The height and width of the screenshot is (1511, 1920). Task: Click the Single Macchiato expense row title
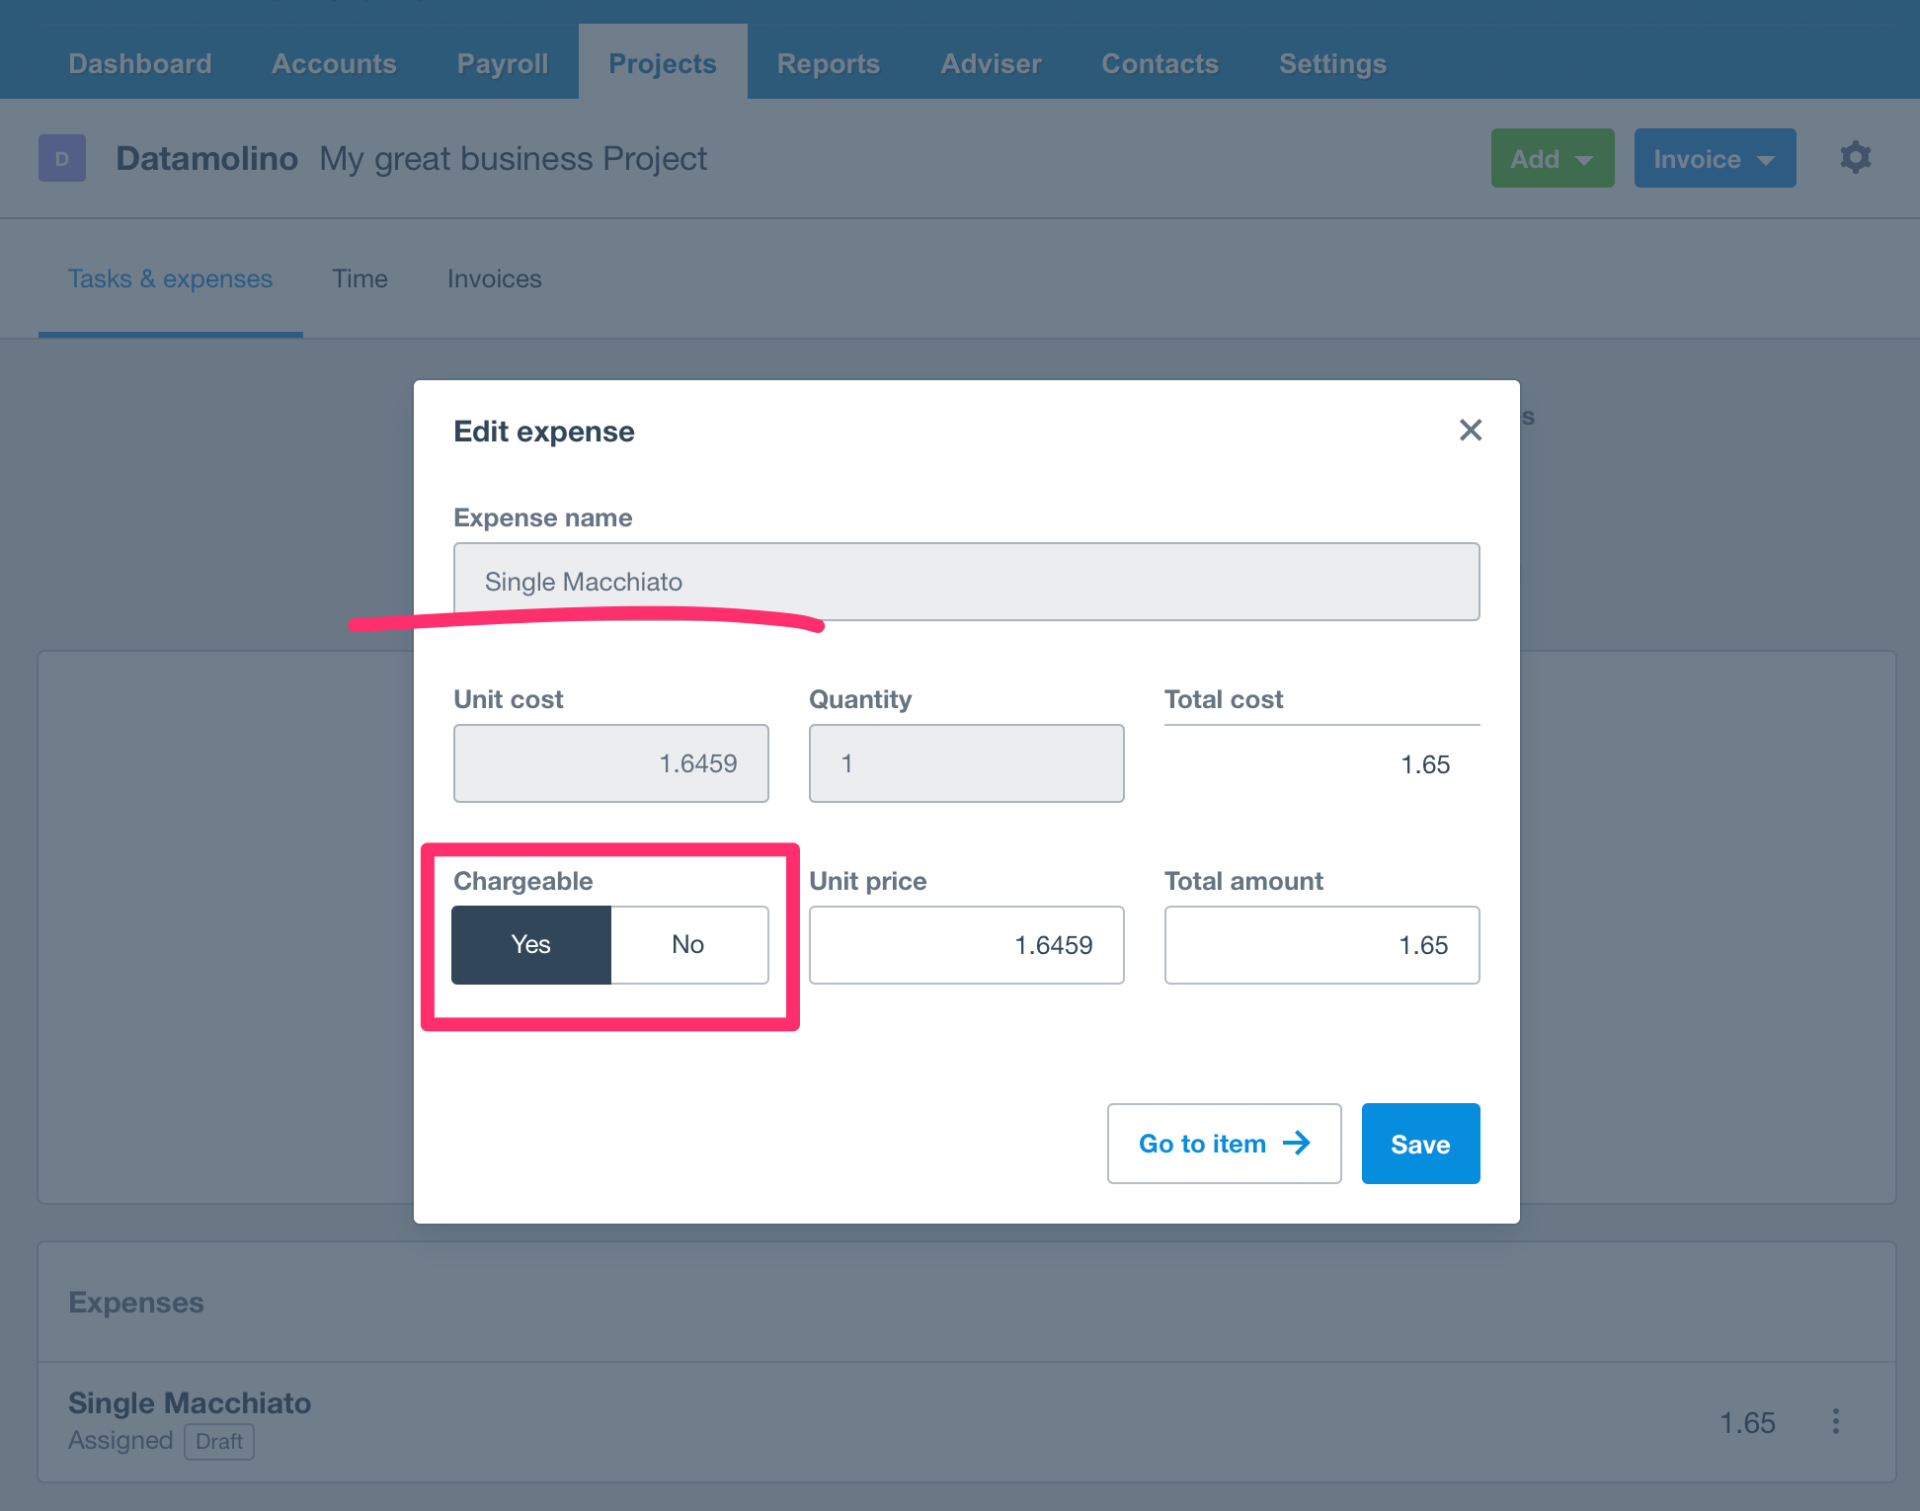pos(189,1402)
